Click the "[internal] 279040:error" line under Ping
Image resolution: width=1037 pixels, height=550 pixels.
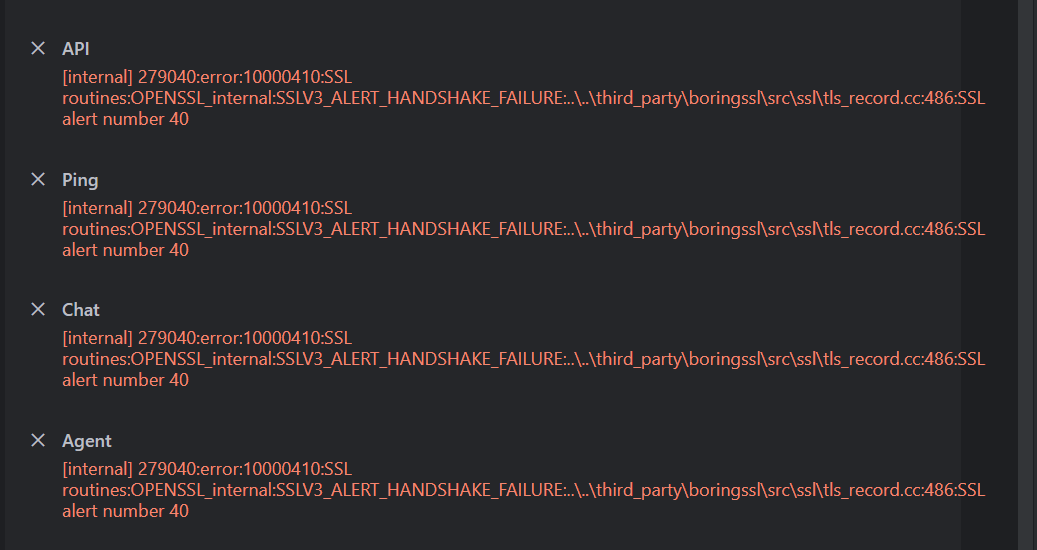(x=207, y=208)
